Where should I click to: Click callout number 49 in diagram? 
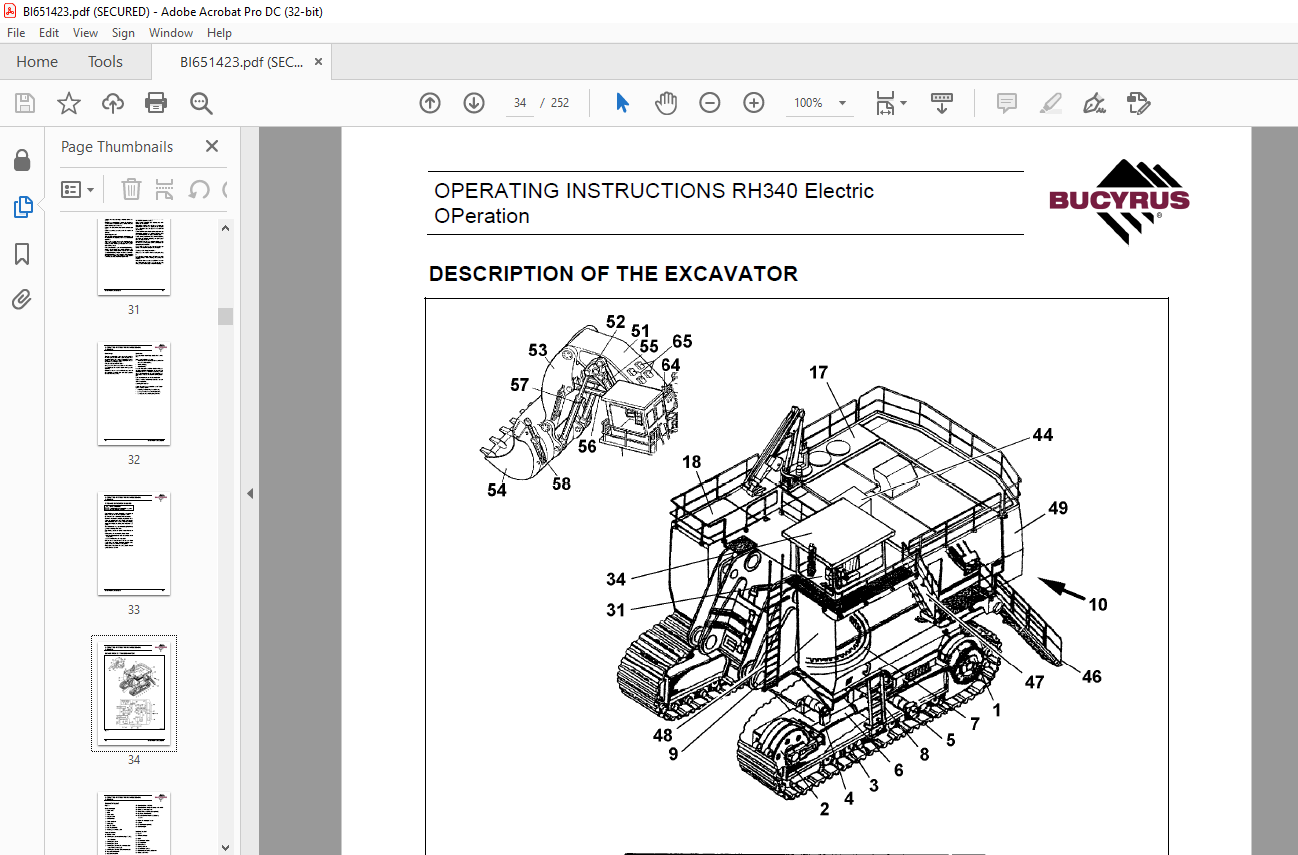(1058, 508)
